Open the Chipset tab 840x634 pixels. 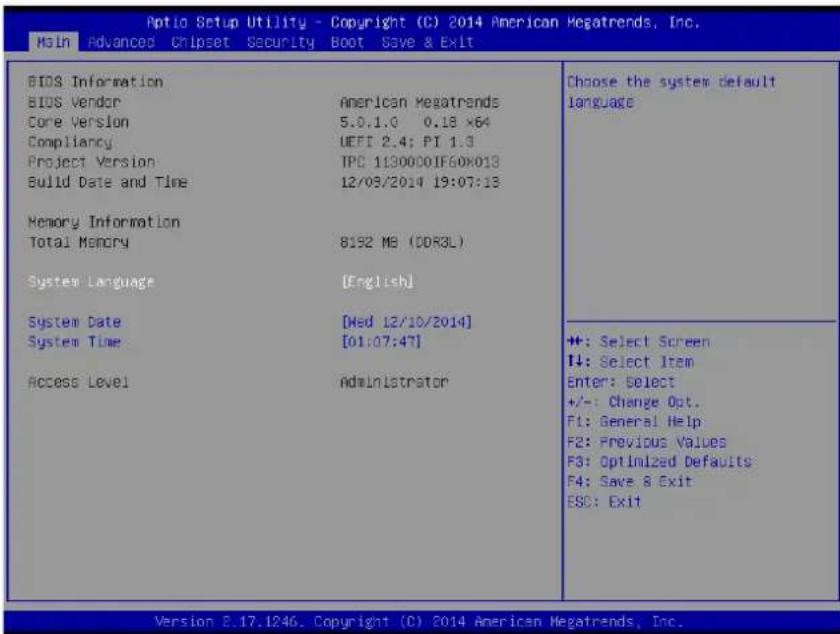[200, 42]
